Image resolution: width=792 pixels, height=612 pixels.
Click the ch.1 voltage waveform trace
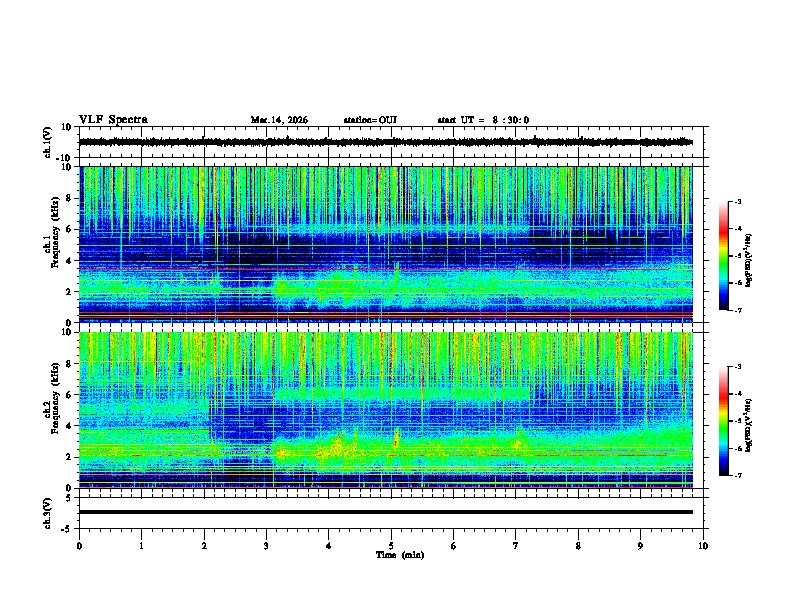[385, 142]
